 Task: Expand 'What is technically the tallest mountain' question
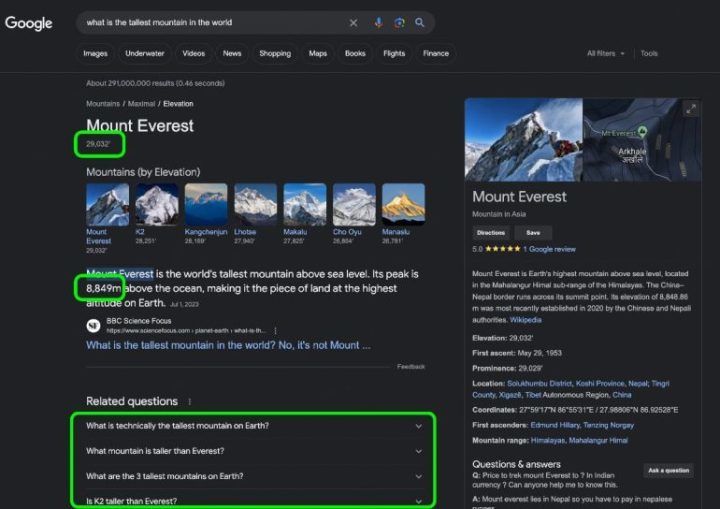coord(254,426)
